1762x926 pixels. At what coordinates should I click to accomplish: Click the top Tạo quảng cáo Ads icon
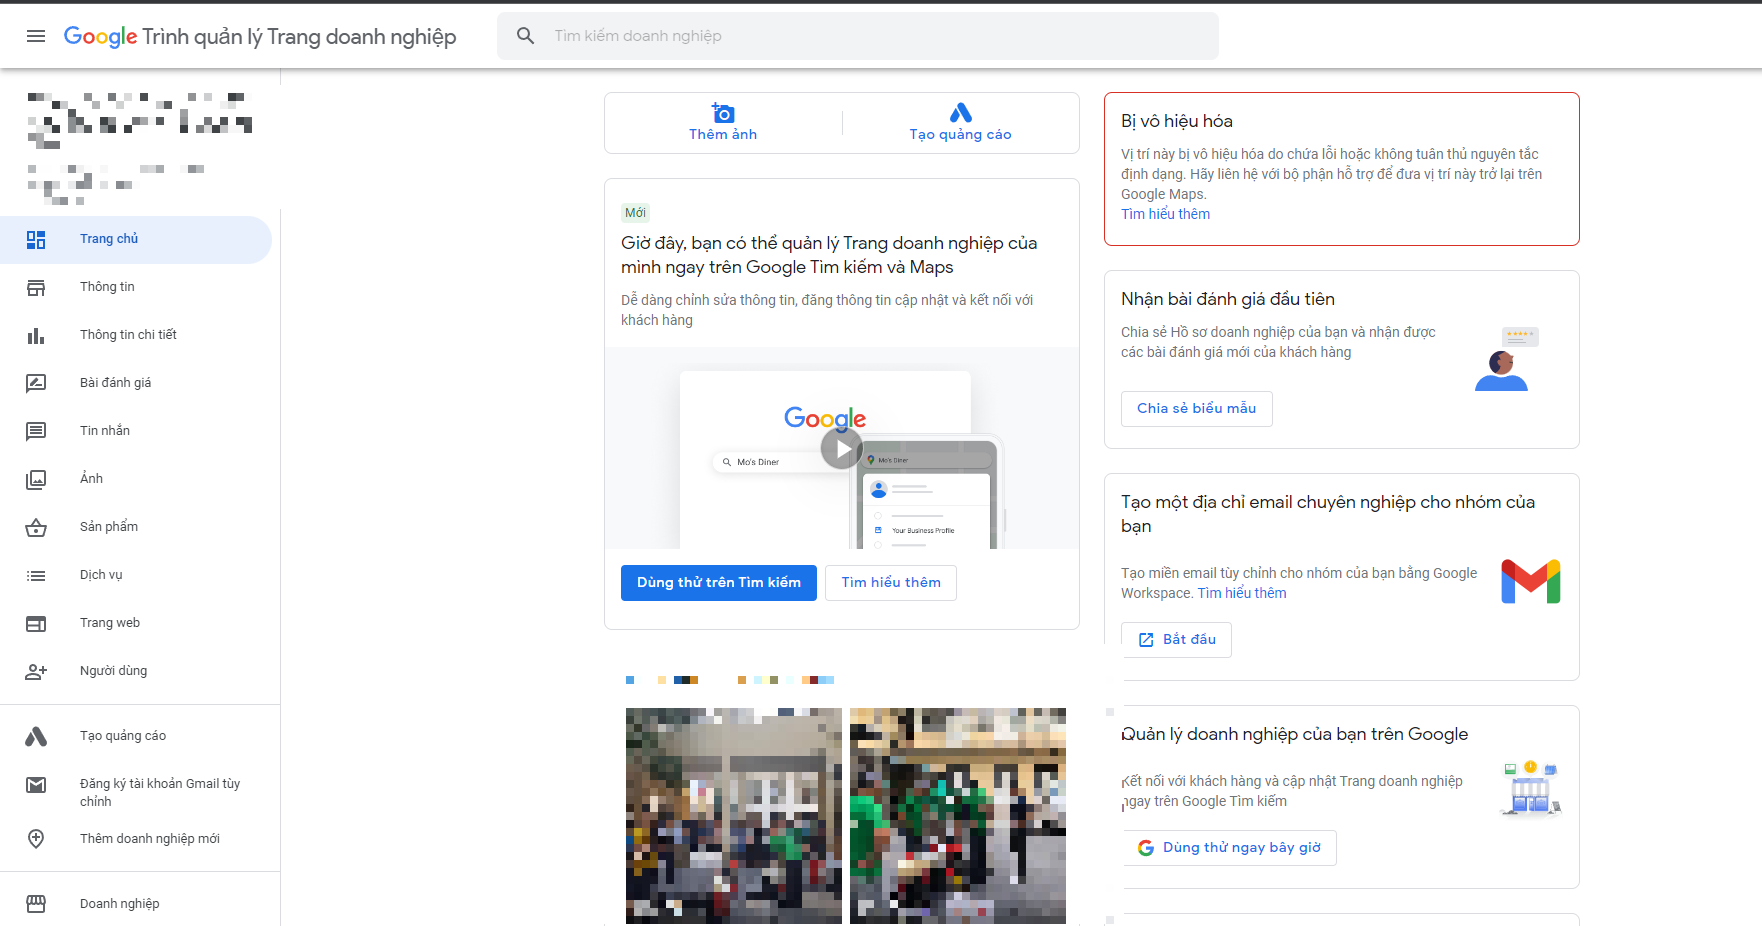coord(960,112)
